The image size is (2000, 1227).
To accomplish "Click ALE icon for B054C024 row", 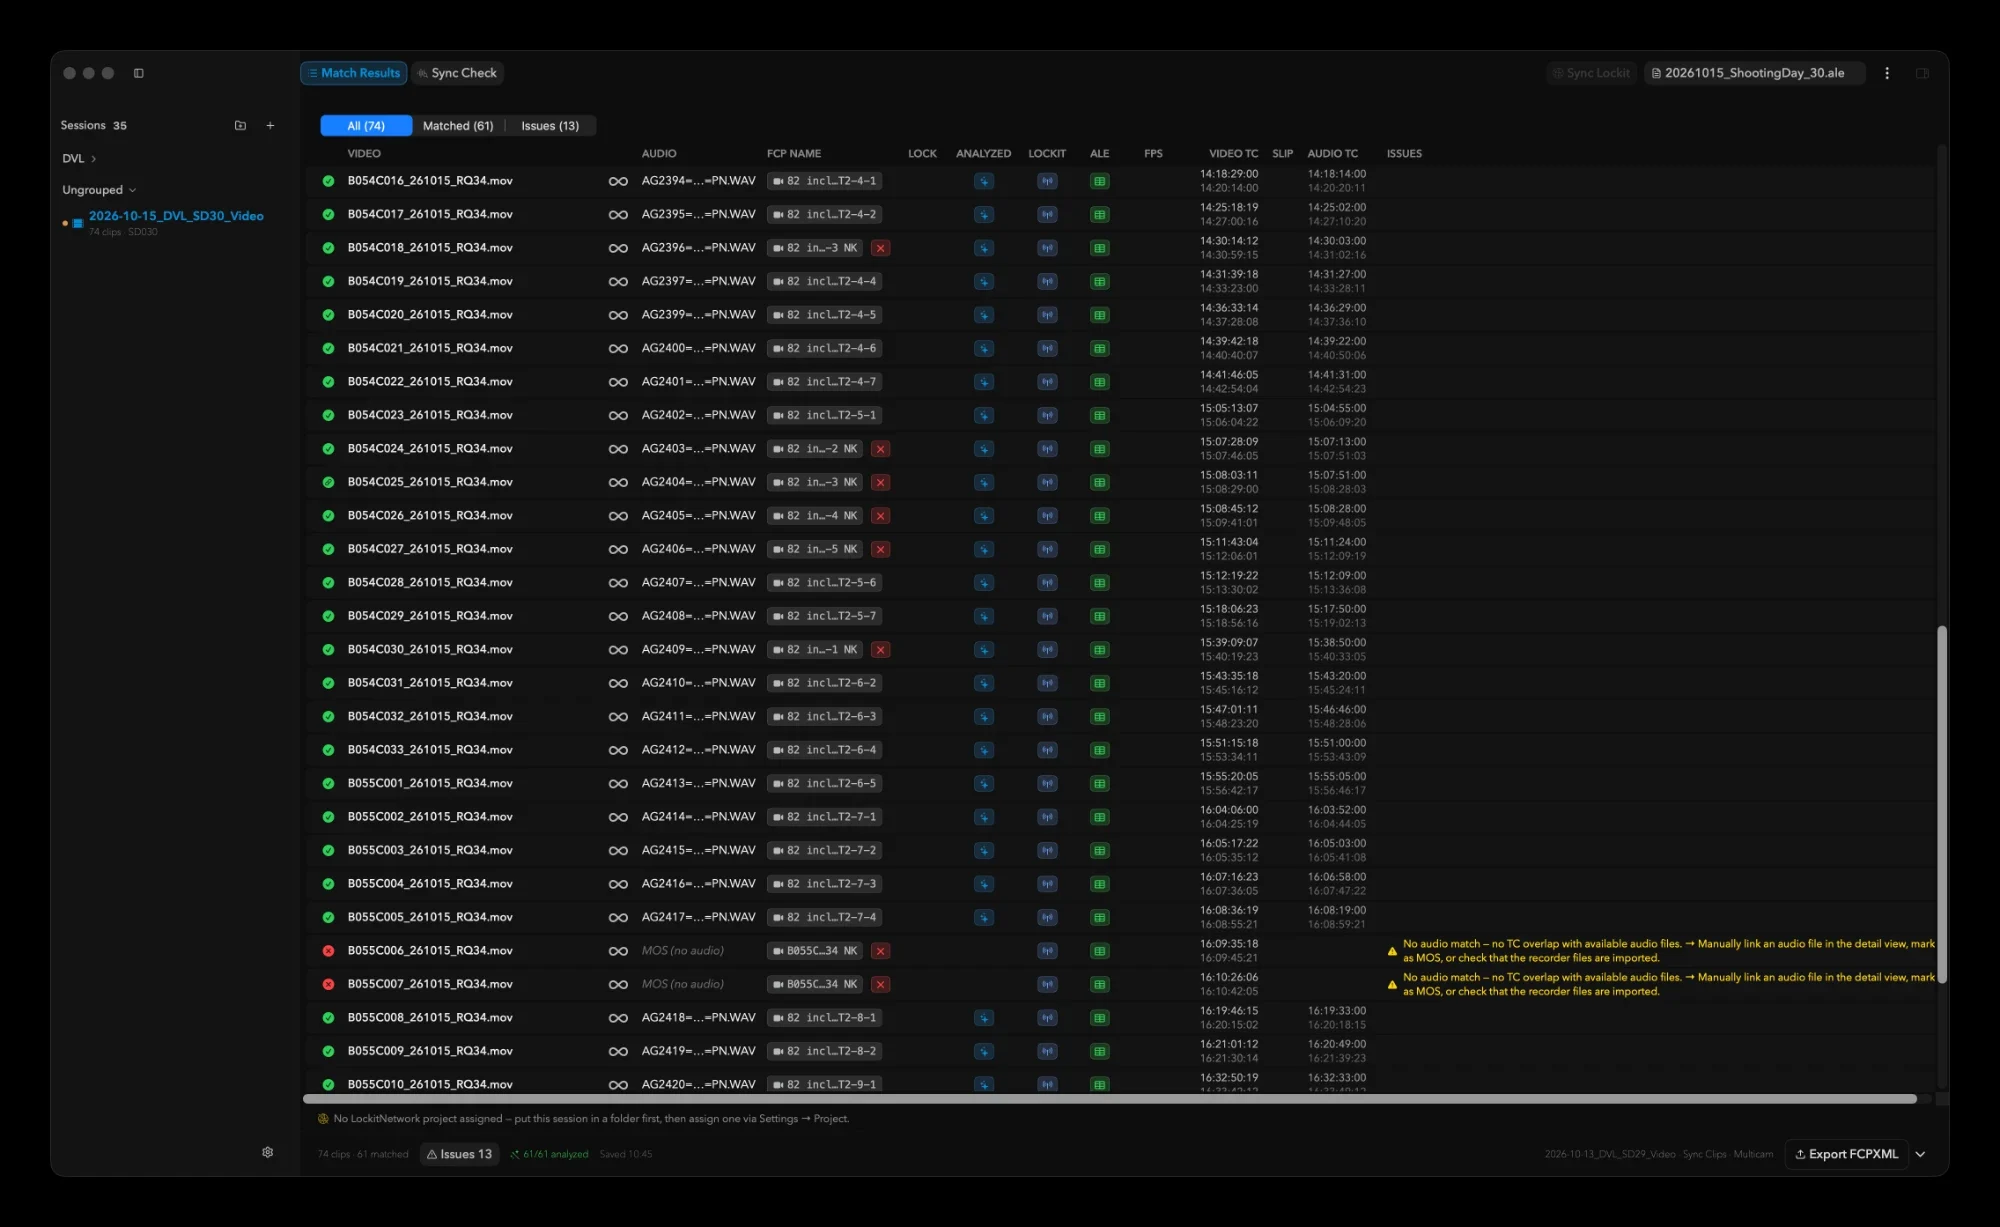I will [x=1099, y=449].
